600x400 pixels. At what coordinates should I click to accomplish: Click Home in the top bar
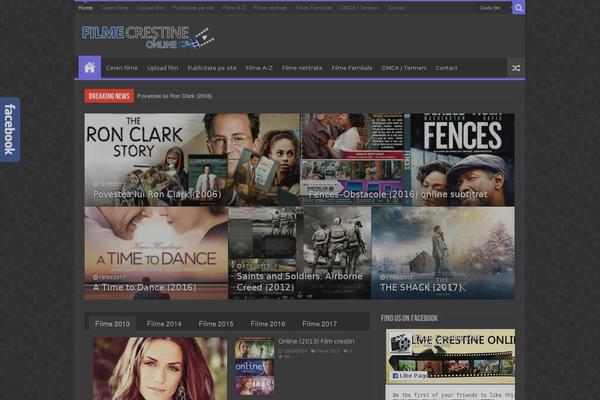pyautogui.click(x=85, y=8)
